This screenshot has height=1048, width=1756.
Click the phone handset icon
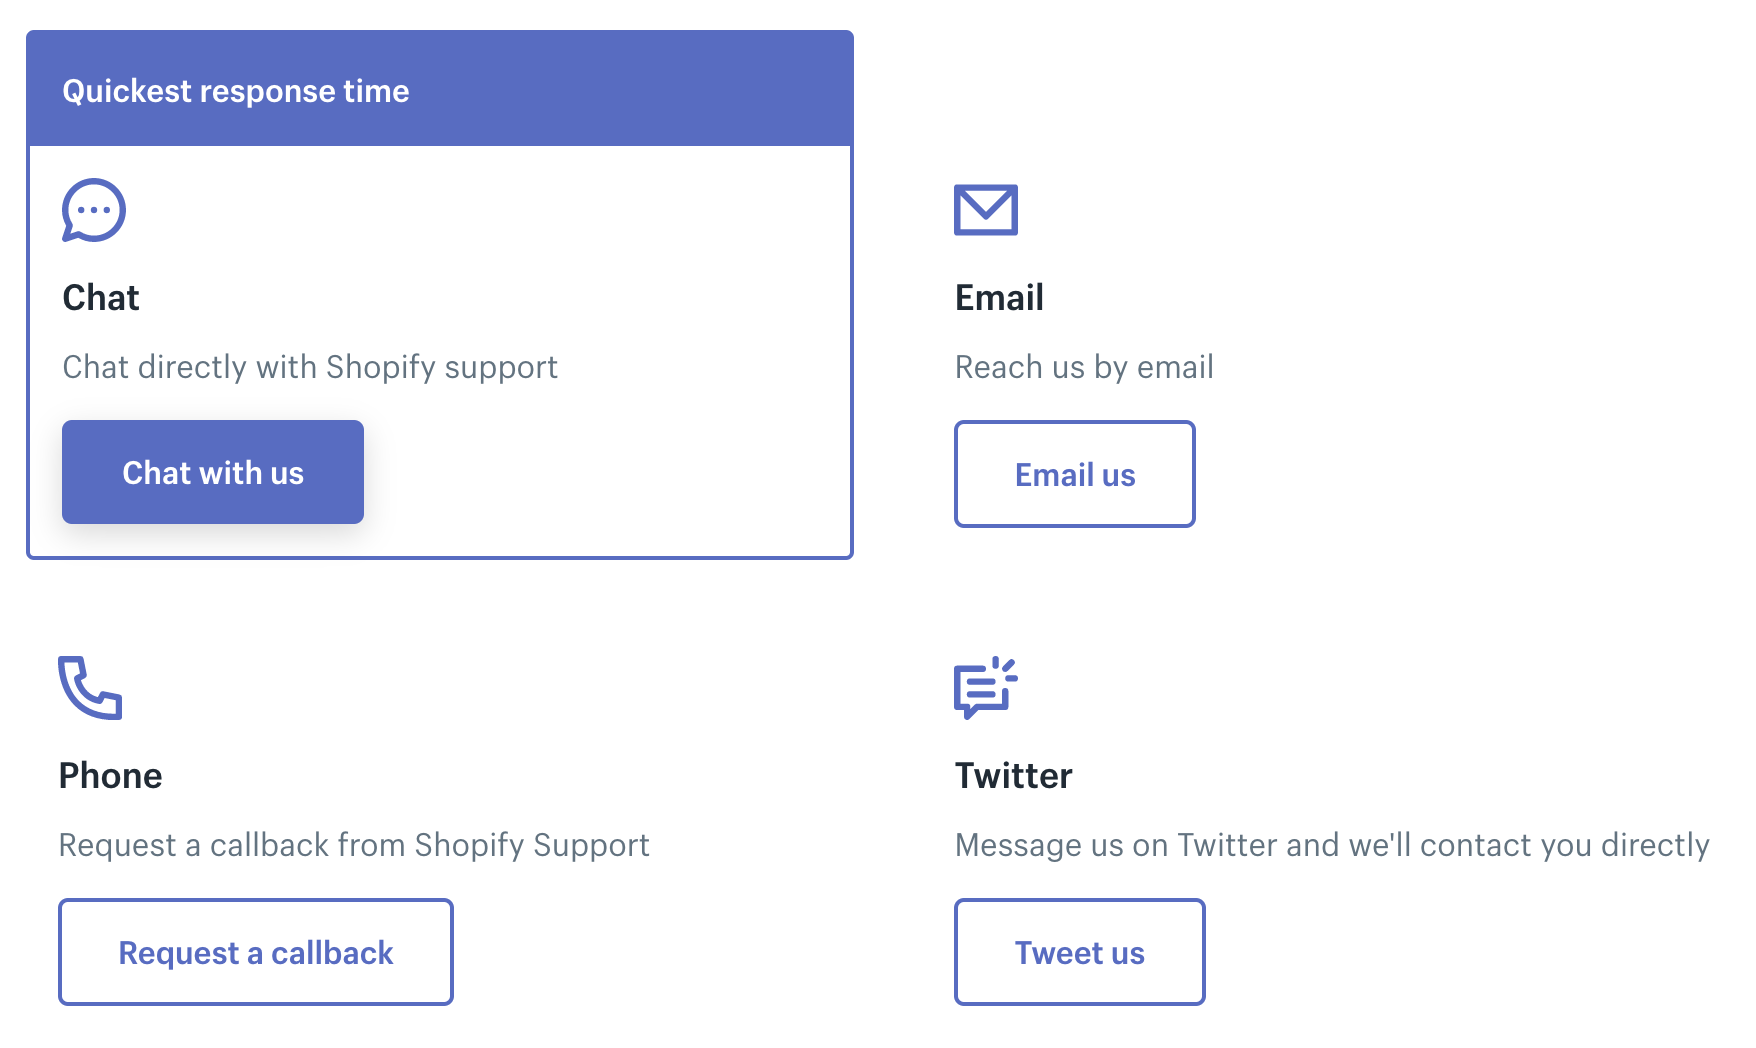pos(90,688)
